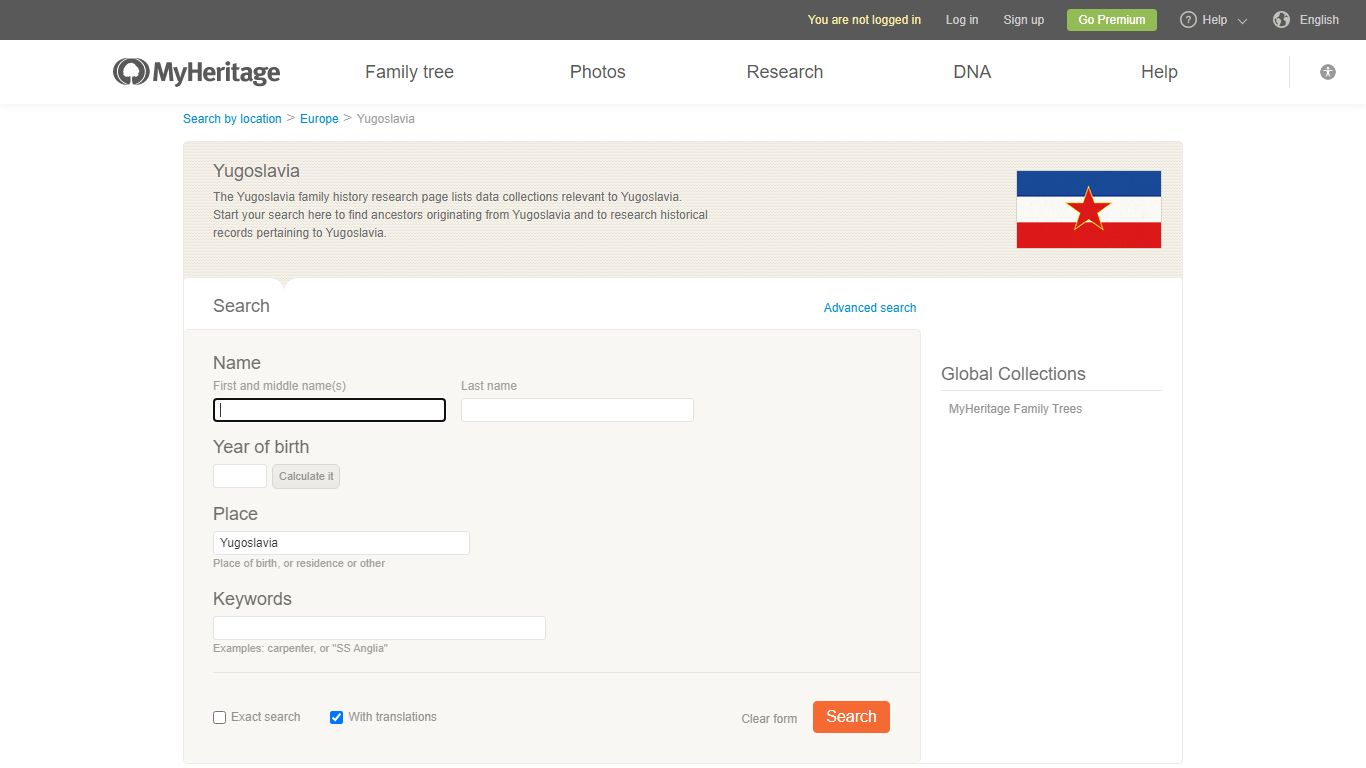Click the 'You are not logged in' text
Image resolution: width=1366 pixels, height=768 pixels.
864,20
